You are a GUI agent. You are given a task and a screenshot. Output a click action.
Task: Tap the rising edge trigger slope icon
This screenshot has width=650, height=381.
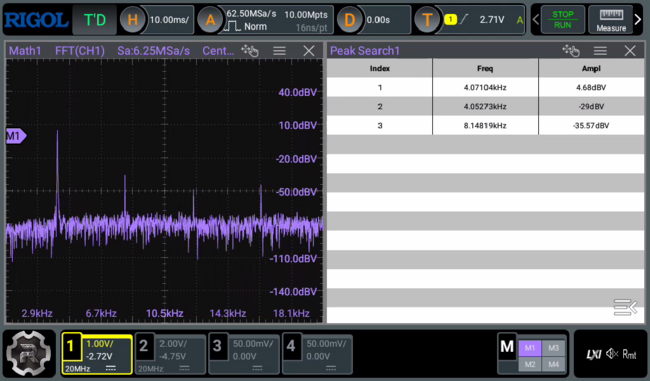click(464, 19)
